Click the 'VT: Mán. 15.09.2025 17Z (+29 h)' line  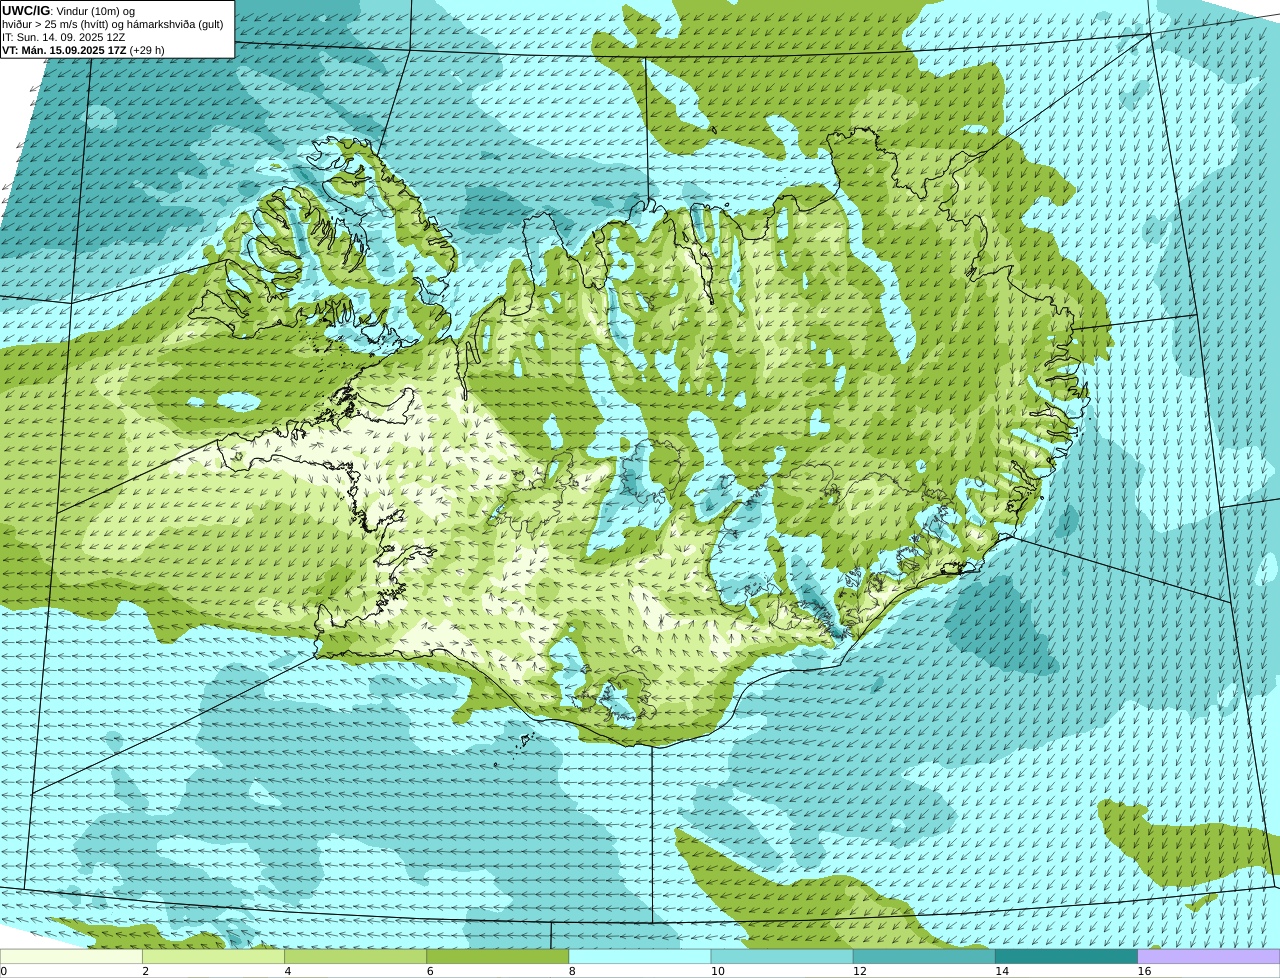(84, 50)
